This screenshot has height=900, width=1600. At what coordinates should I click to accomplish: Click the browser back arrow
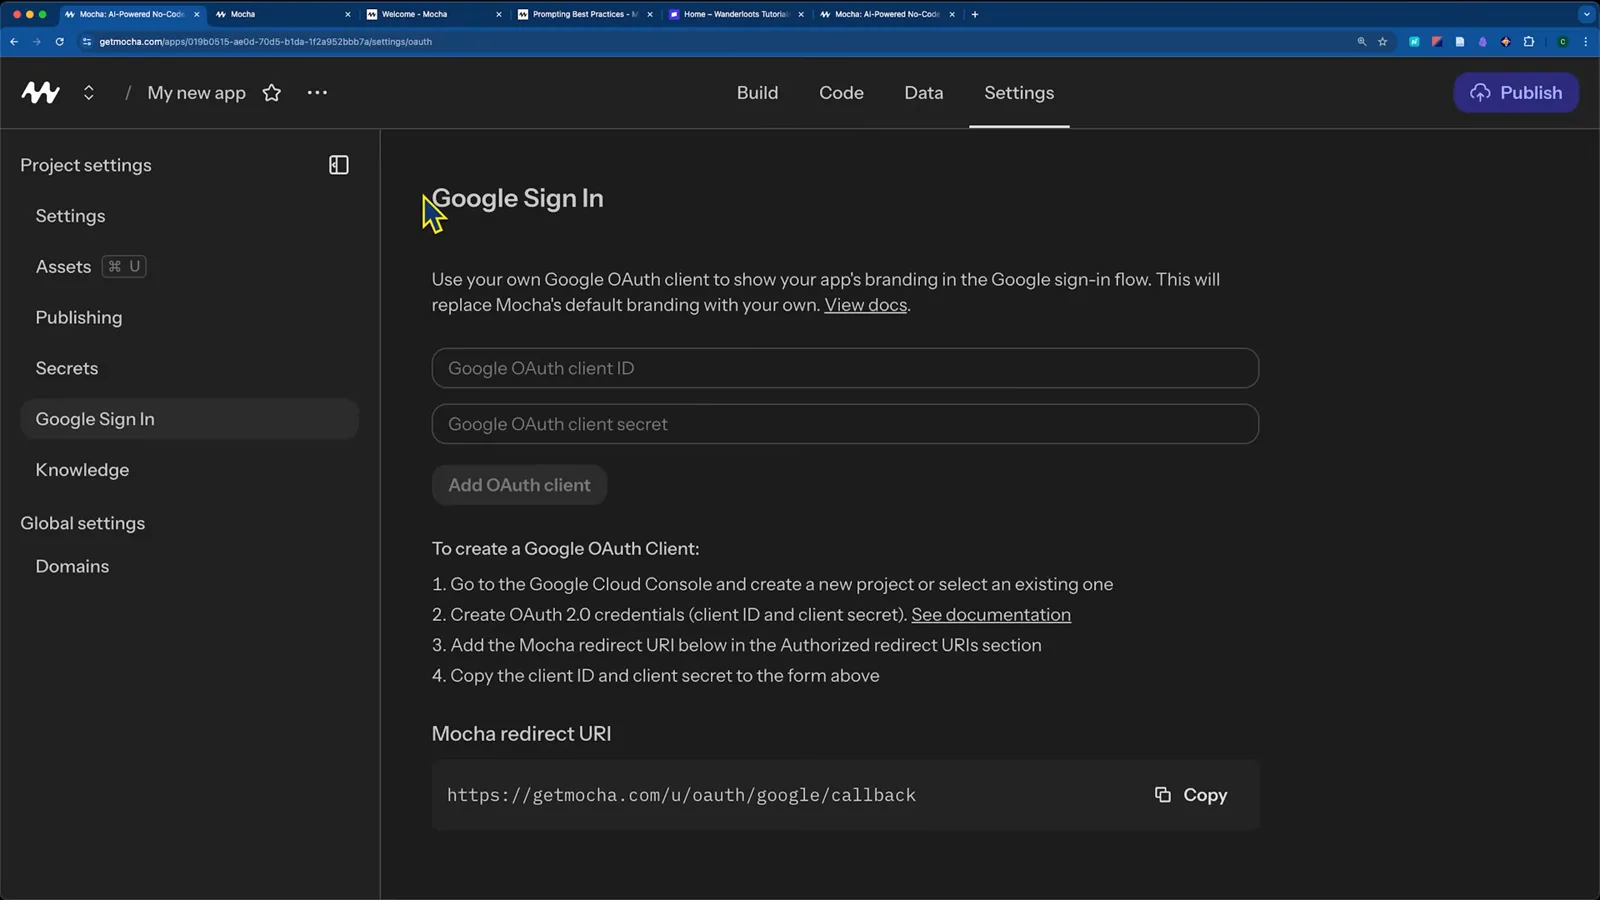point(14,42)
